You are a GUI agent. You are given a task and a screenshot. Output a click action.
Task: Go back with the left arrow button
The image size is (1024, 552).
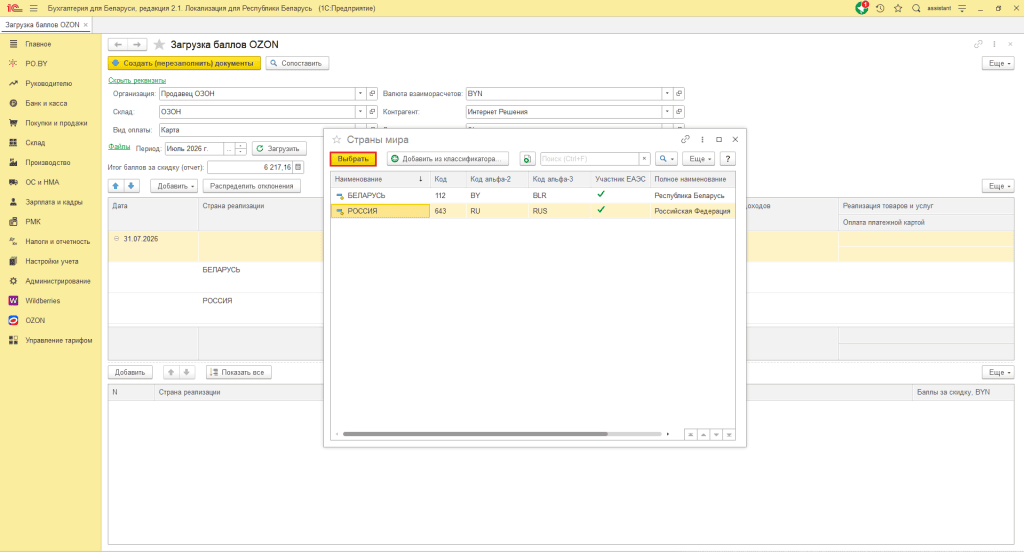click(x=118, y=44)
